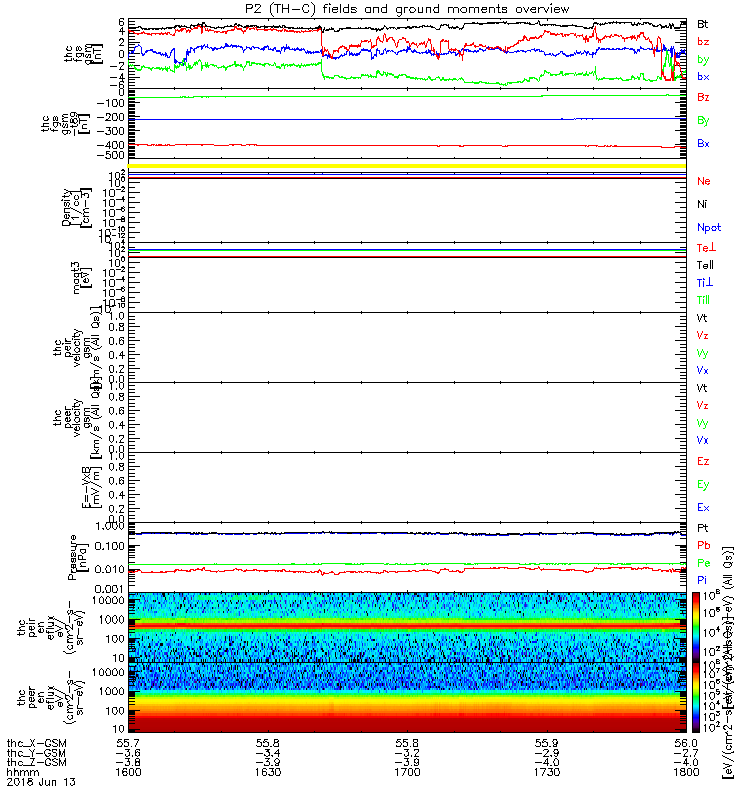750x800 pixels.
Task: Select the black 'Bt' legend label
Action: pyautogui.click(x=703, y=24)
